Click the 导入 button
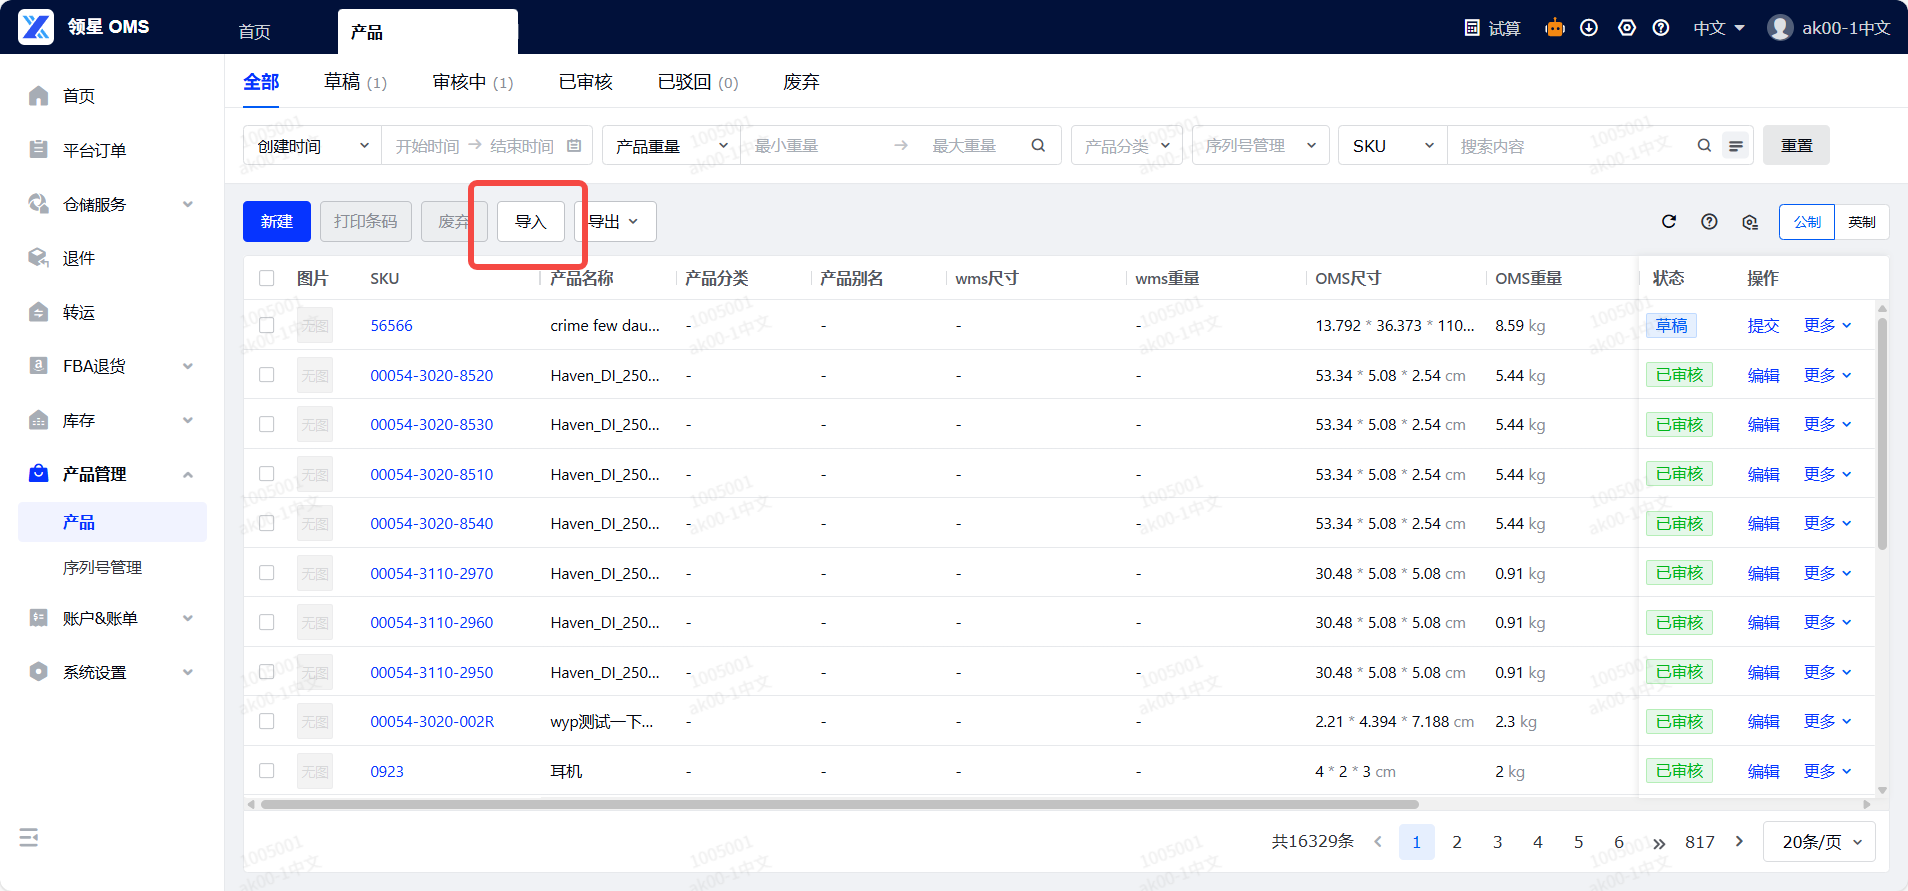The height and width of the screenshot is (891, 1908). tap(531, 222)
